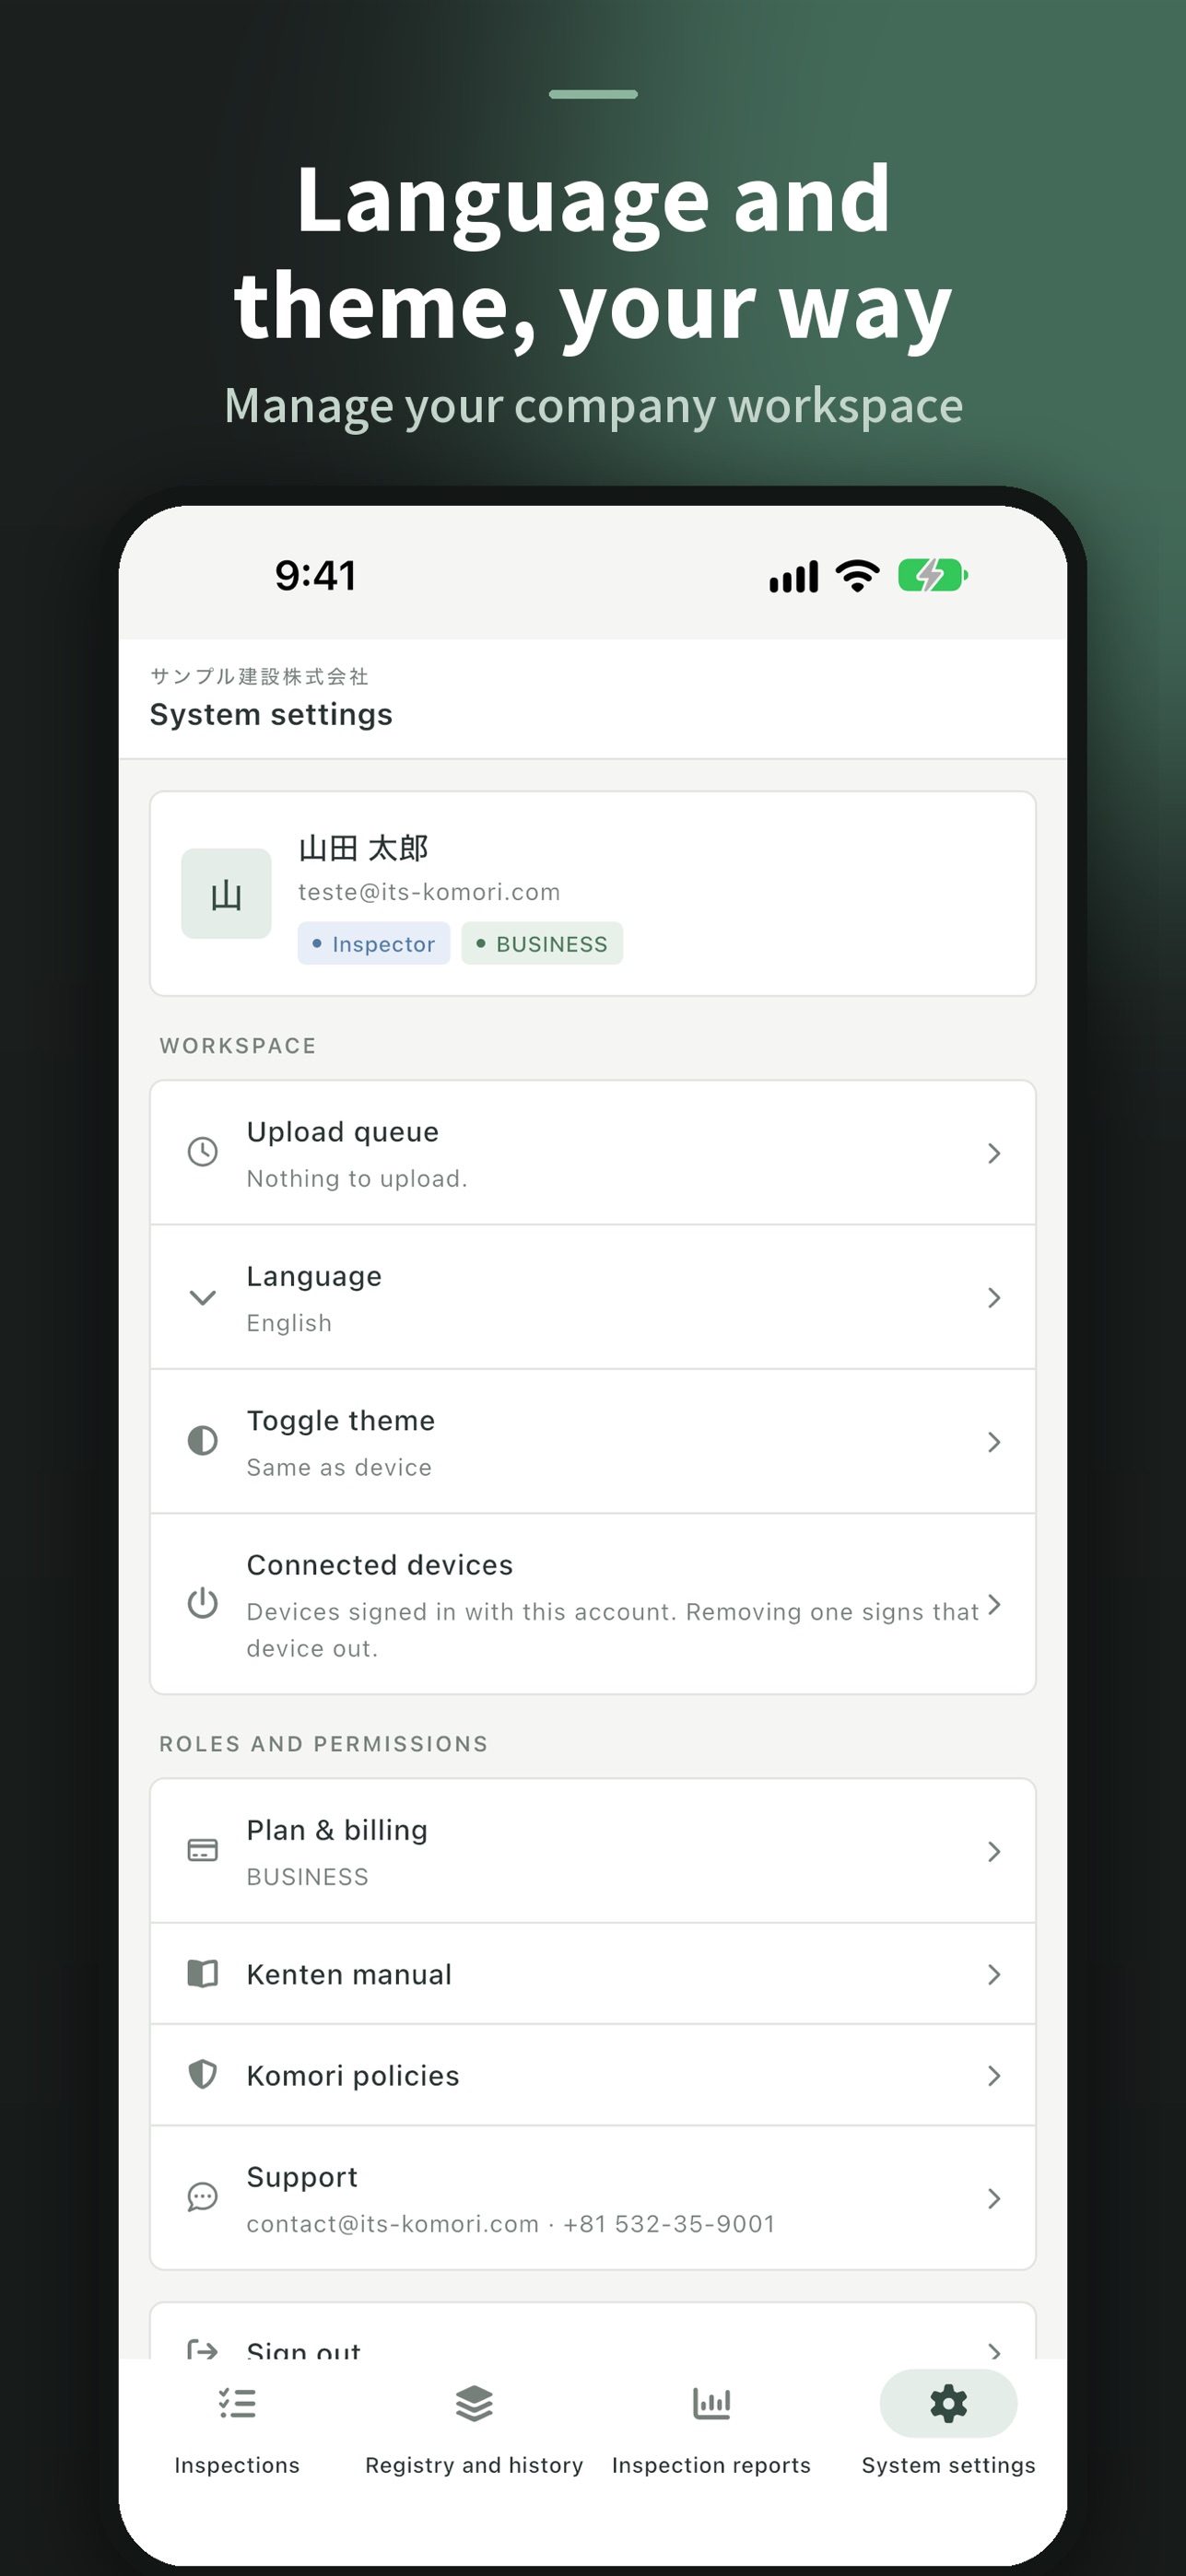
Task: Tap the support contact email and phone line
Action: click(x=511, y=2223)
